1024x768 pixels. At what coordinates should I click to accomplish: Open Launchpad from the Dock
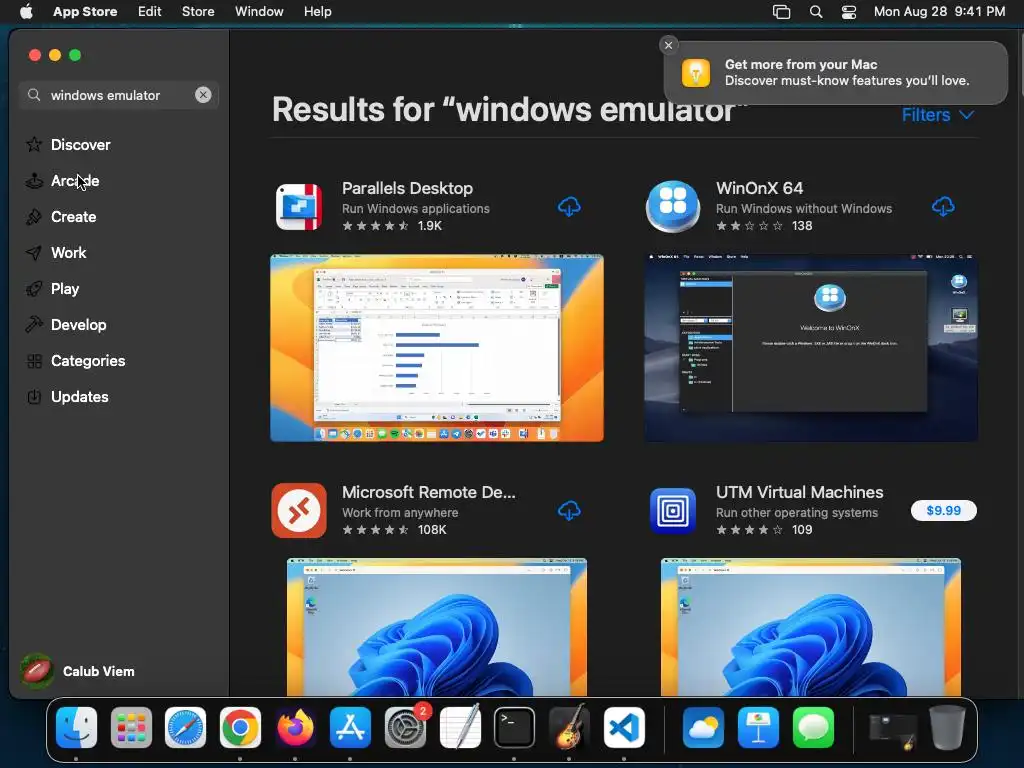click(131, 728)
